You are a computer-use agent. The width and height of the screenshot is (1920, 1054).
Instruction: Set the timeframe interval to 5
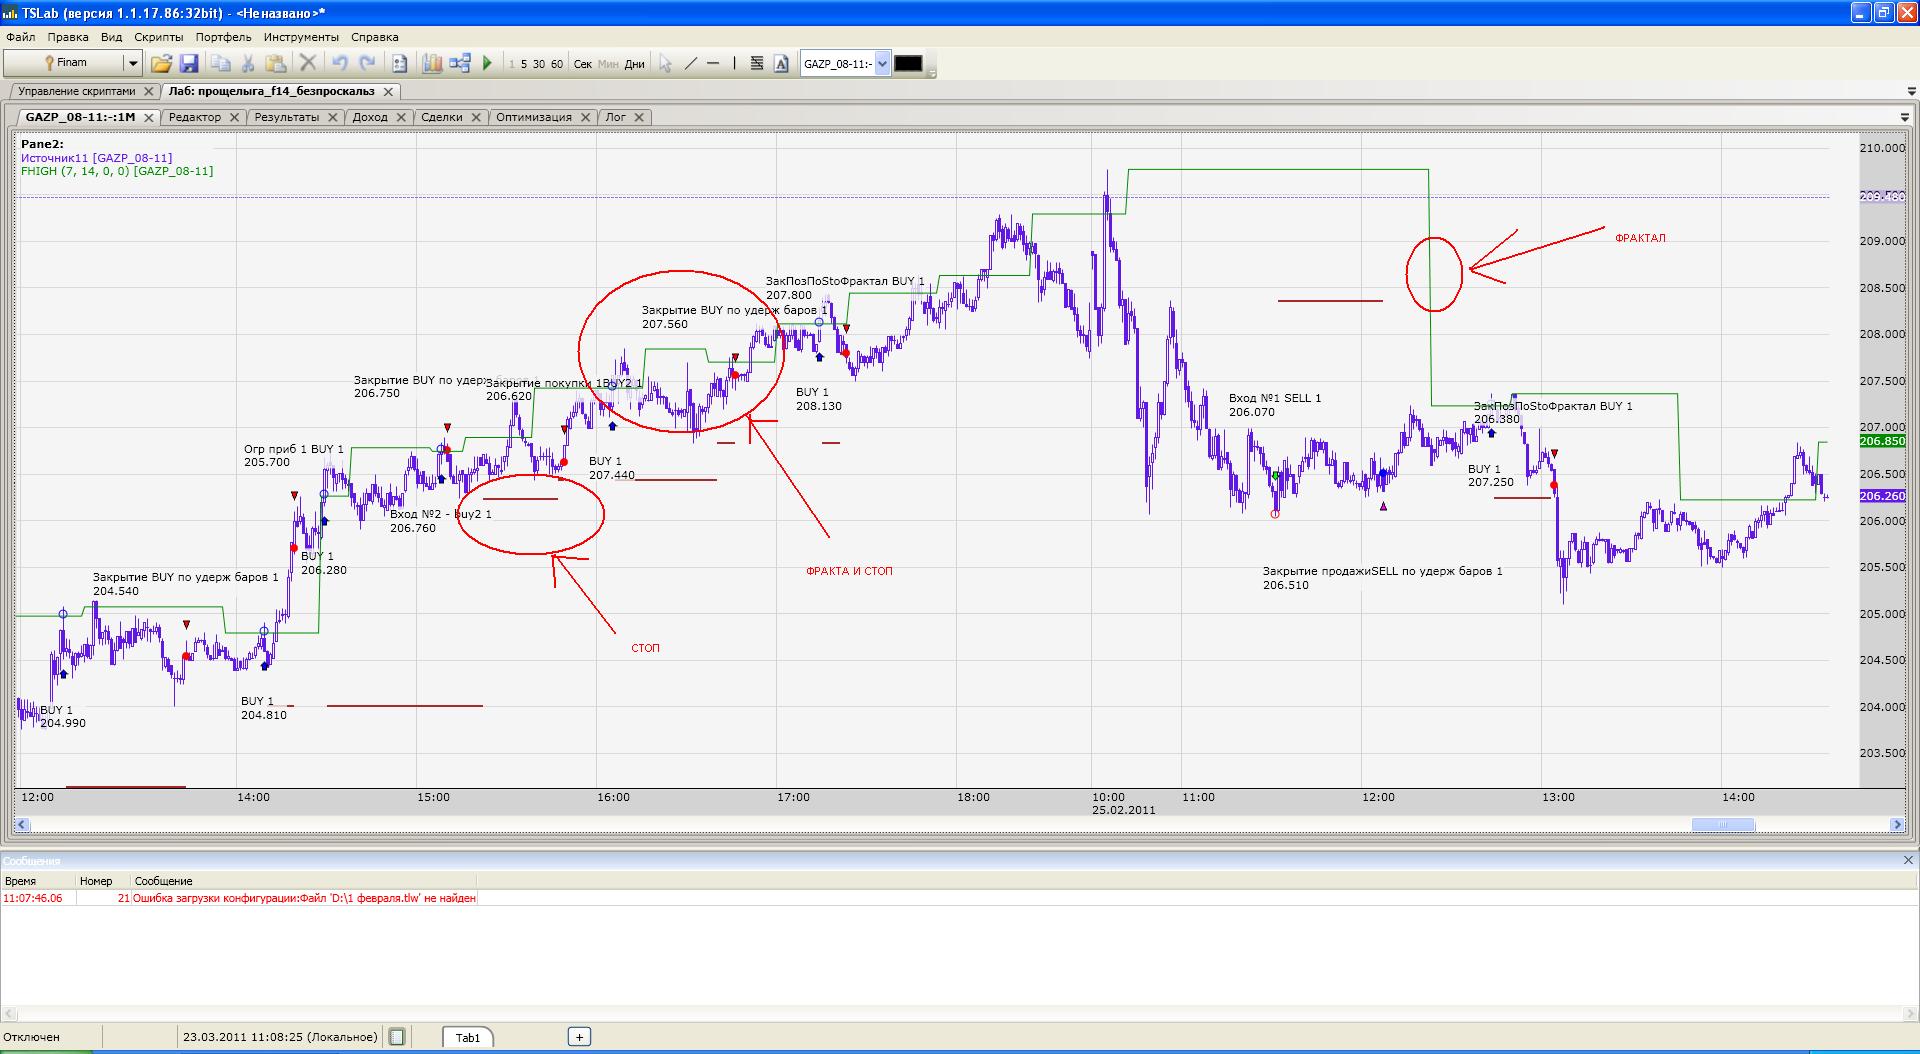tap(524, 64)
